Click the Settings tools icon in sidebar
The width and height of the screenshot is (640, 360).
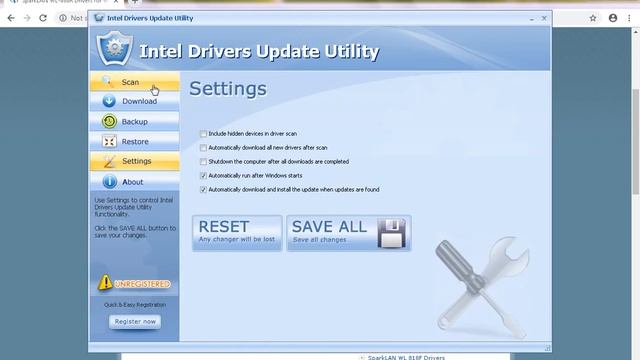tap(109, 162)
